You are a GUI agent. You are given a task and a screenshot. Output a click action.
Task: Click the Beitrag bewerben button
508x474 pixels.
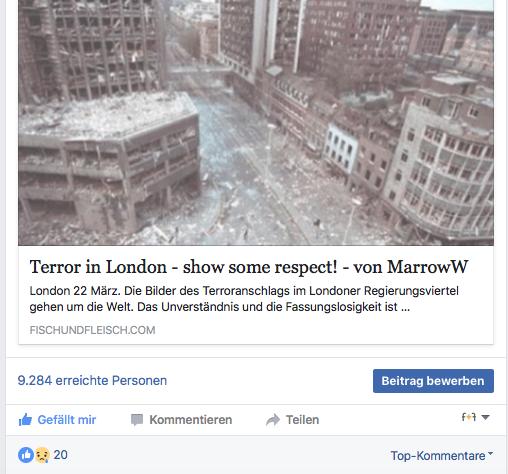click(x=433, y=381)
